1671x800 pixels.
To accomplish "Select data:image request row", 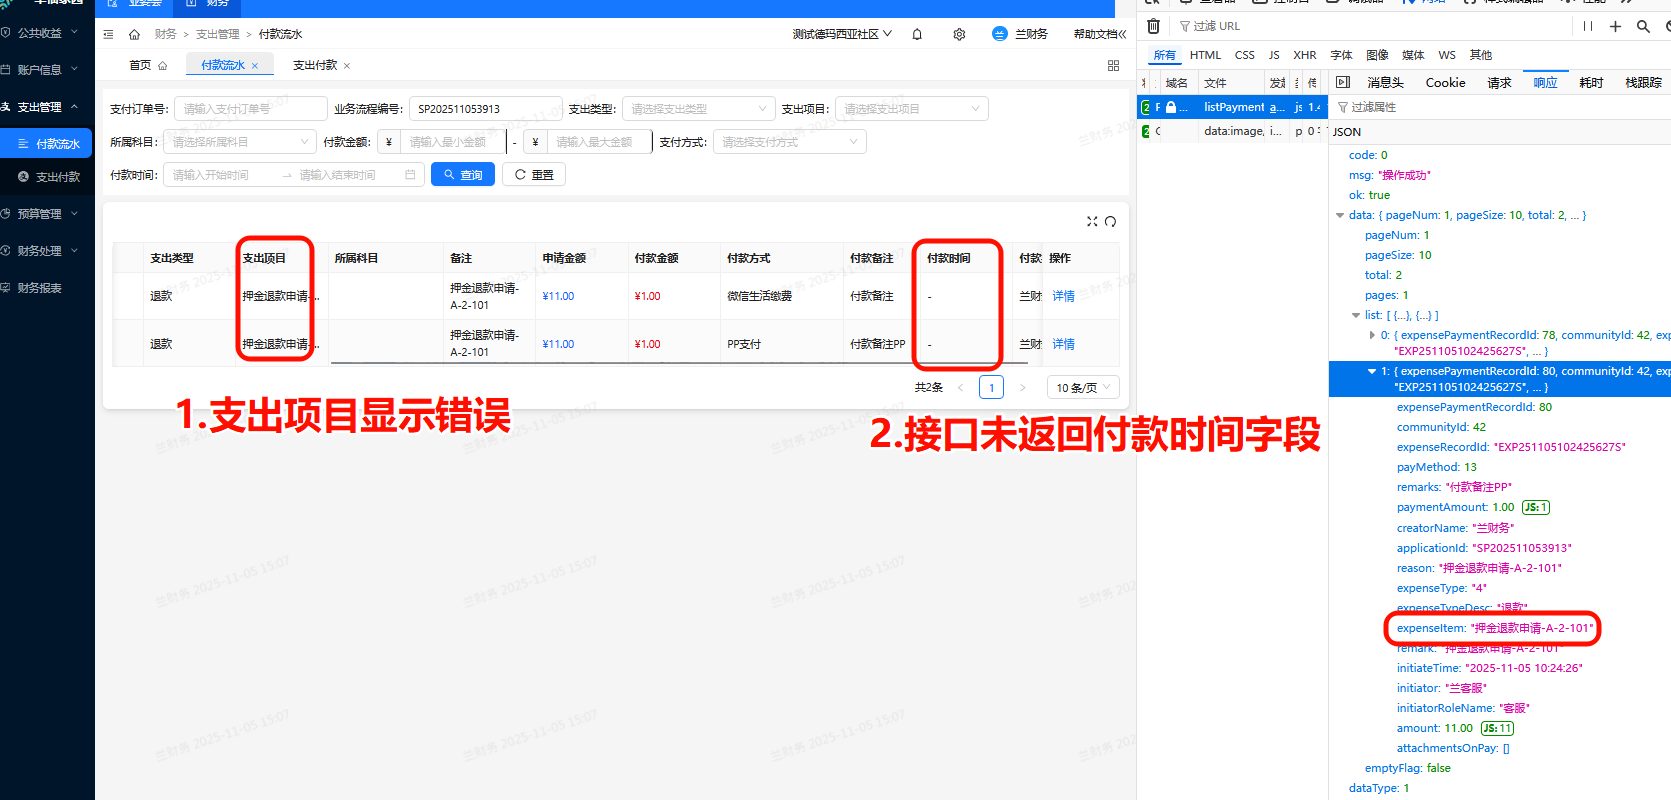I will pyautogui.click(x=1232, y=131).
